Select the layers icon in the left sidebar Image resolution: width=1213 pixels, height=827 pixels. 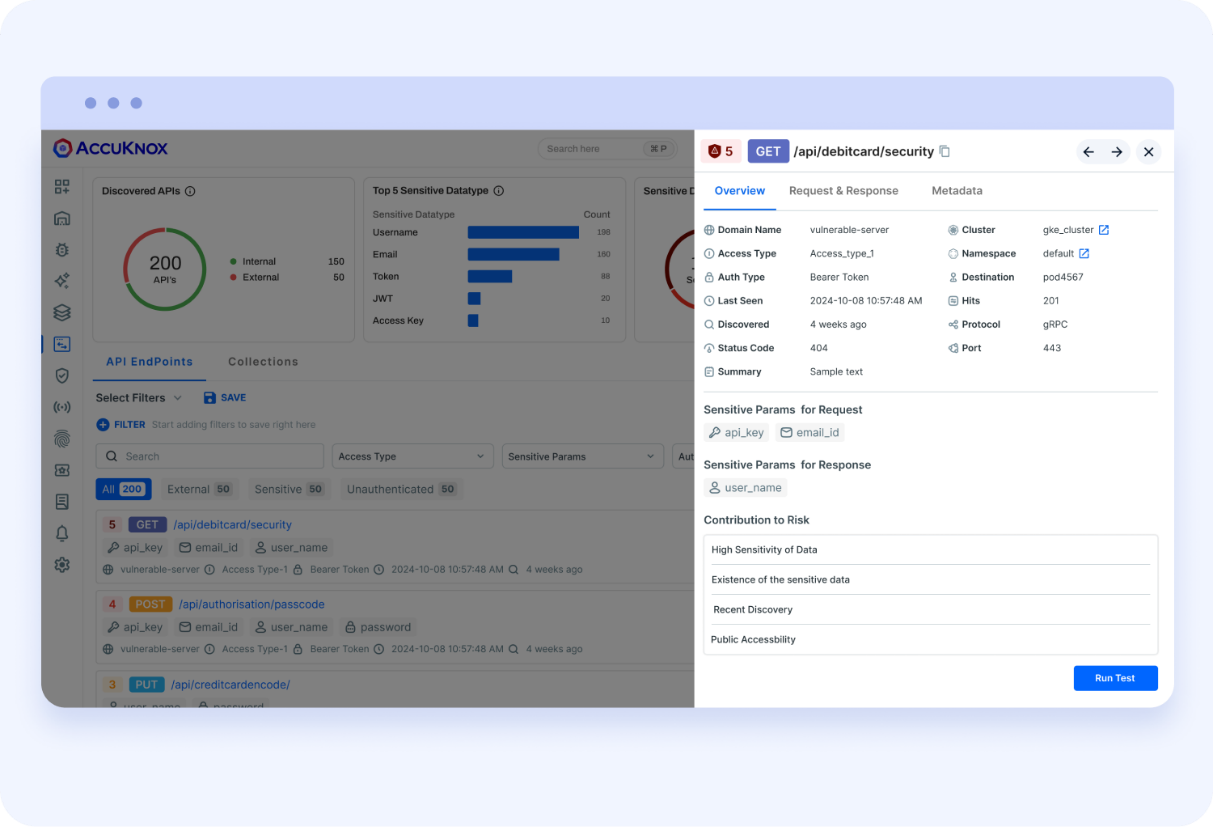click(x=61, y=312)
